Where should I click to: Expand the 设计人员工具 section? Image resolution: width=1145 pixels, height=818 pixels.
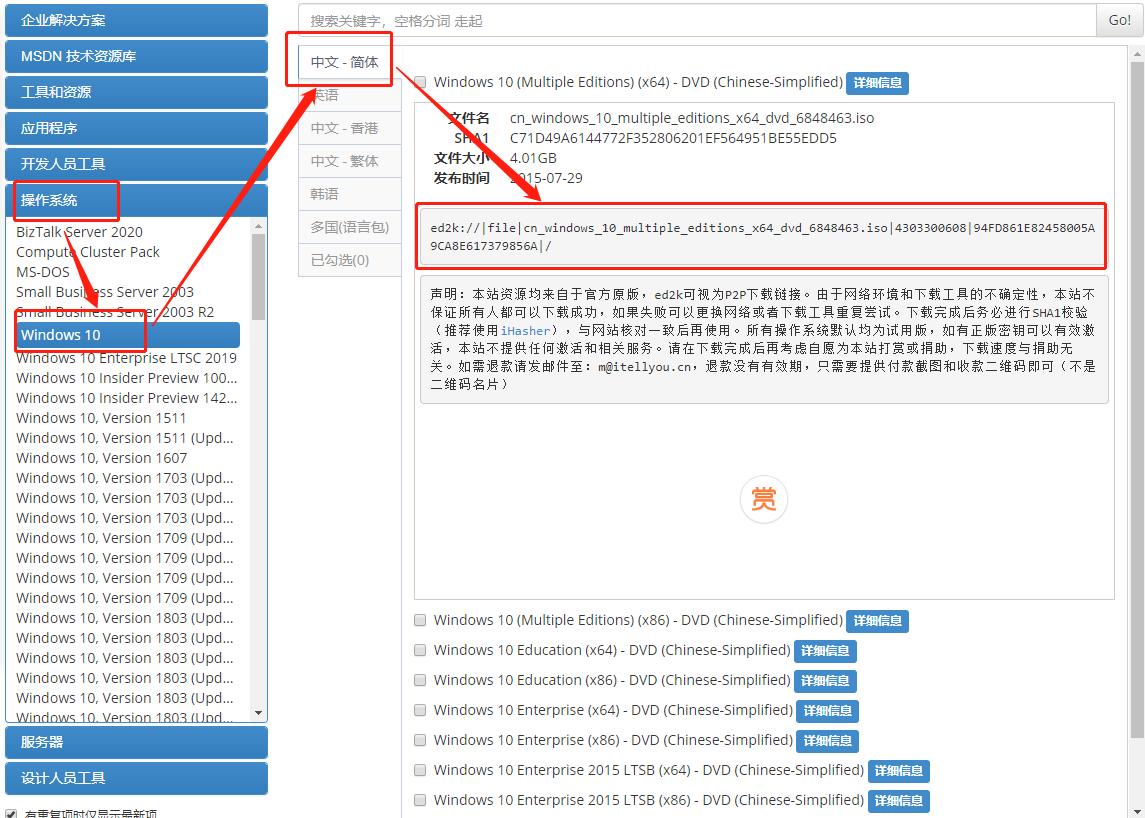[x=137, y=778]
